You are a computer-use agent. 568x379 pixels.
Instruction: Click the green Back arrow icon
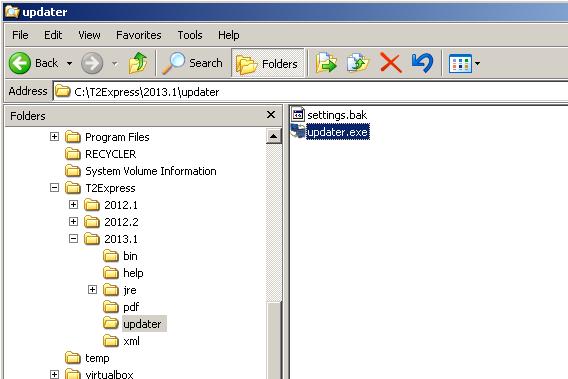[20, 63]
